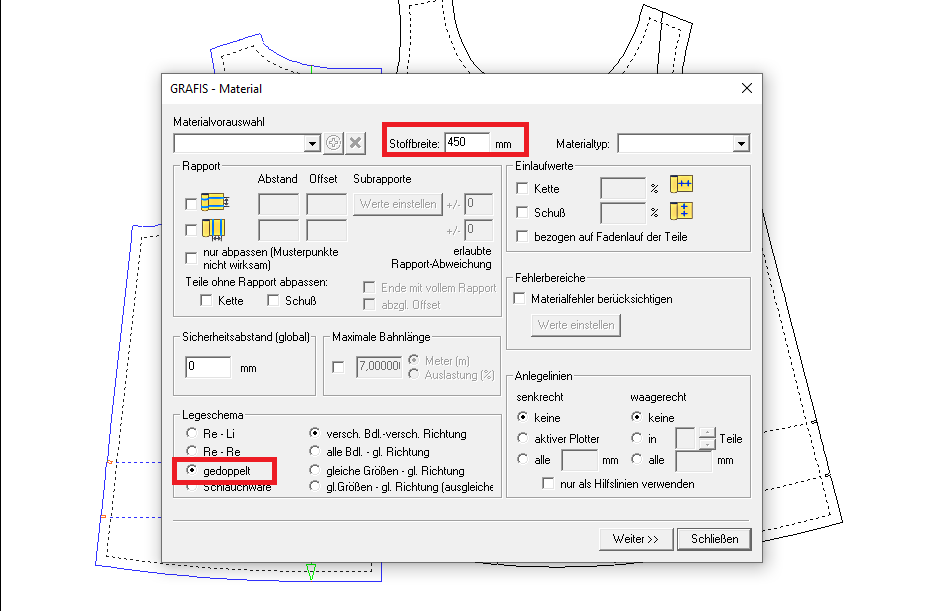Tick the Schuß checkbox under Teile ohne Rapport

[274, 300]
